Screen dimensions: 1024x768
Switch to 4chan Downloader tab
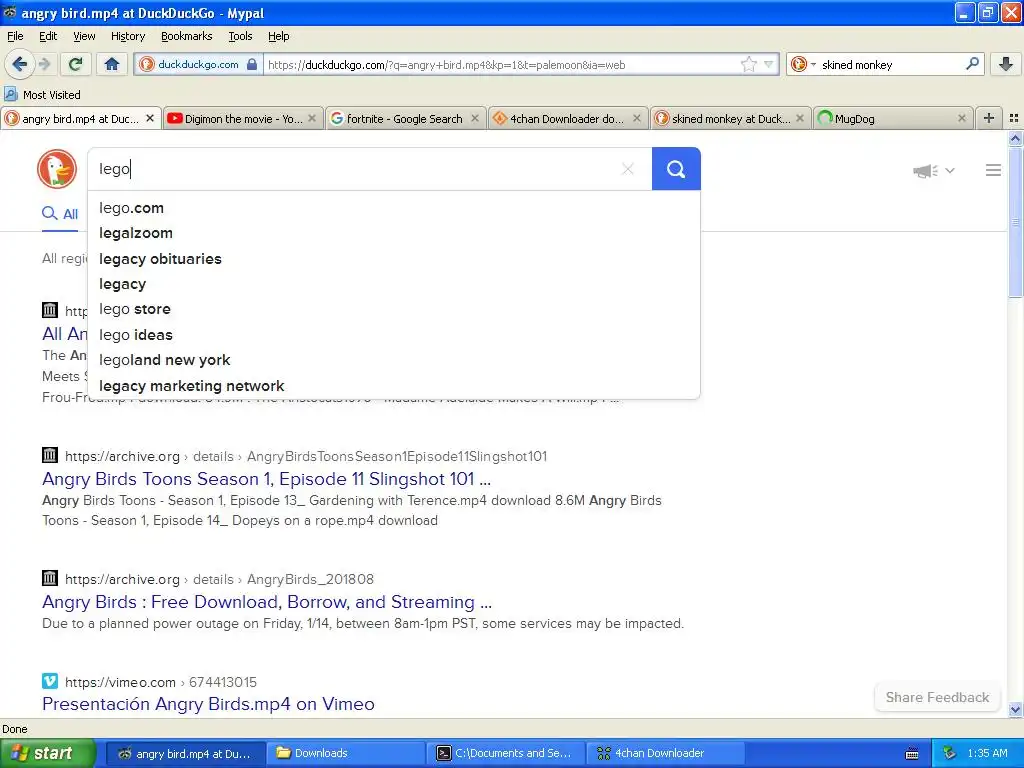(x=568, y=118)
